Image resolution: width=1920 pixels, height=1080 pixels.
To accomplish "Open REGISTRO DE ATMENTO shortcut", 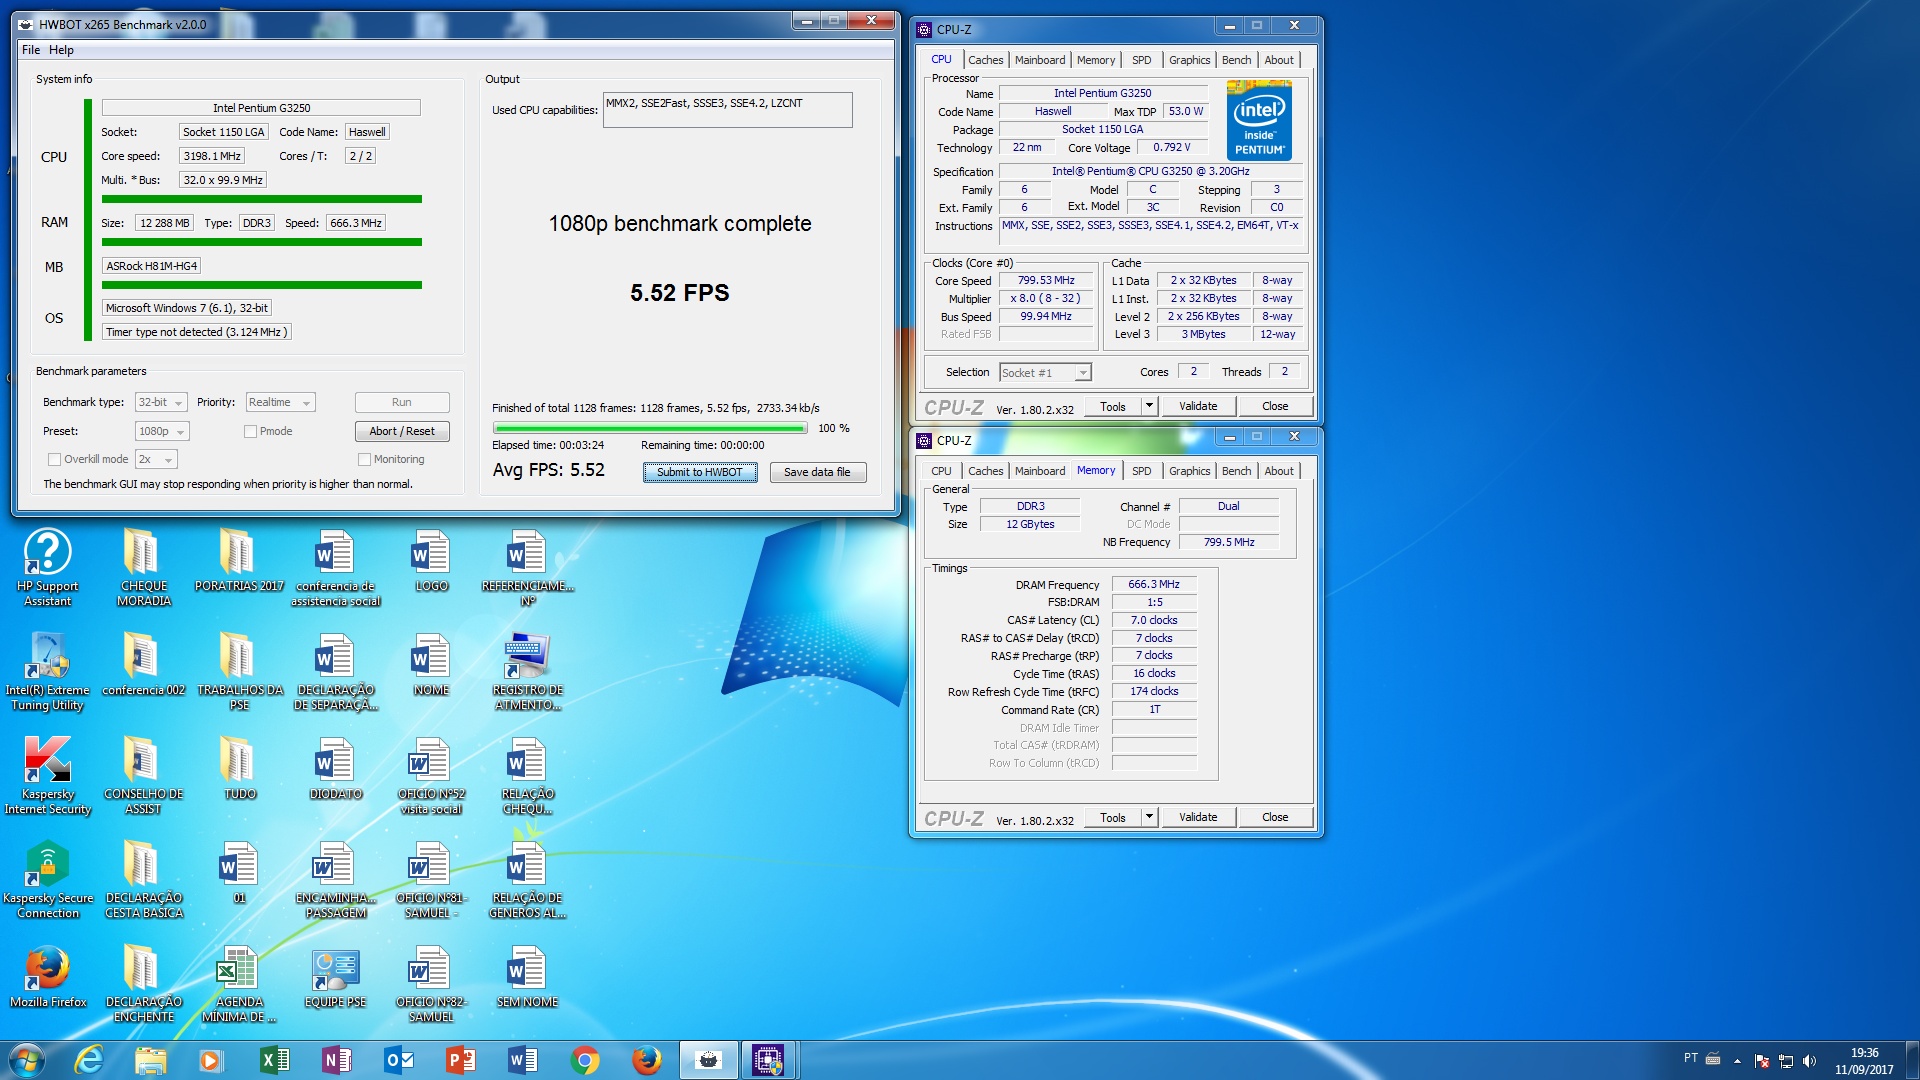I will click(x=527, y=672).
